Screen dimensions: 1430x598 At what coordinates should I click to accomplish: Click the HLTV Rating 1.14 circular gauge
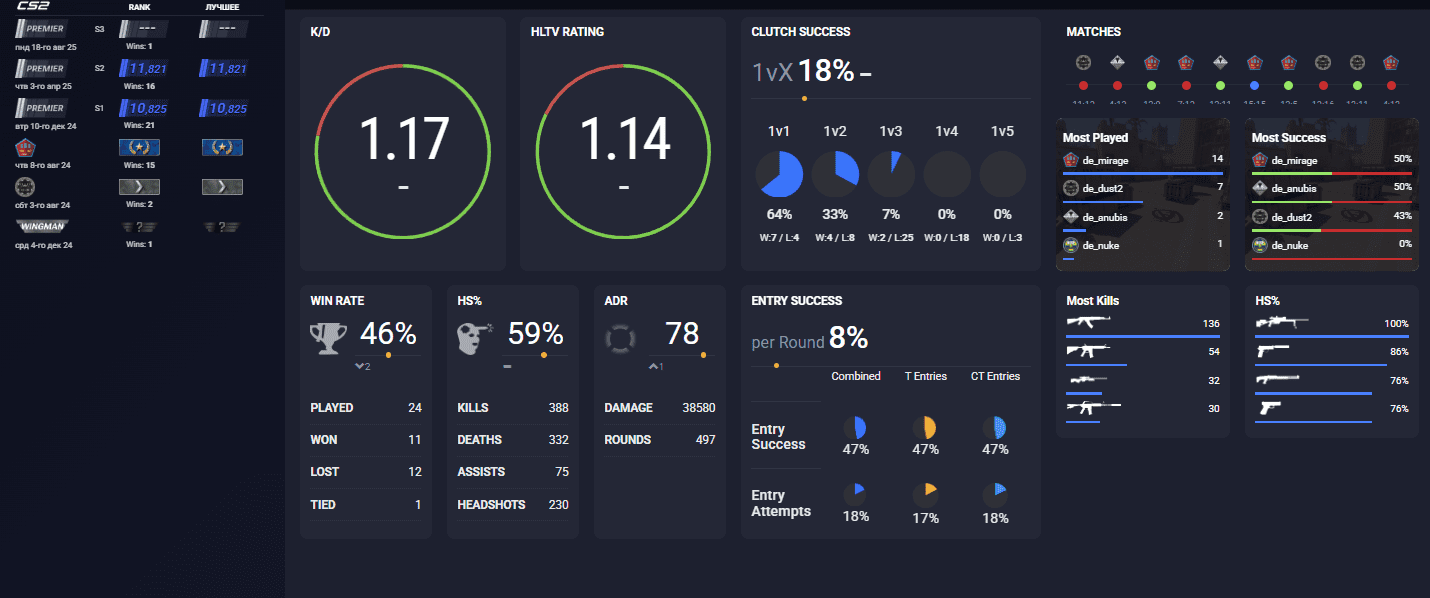click(623, 152)
